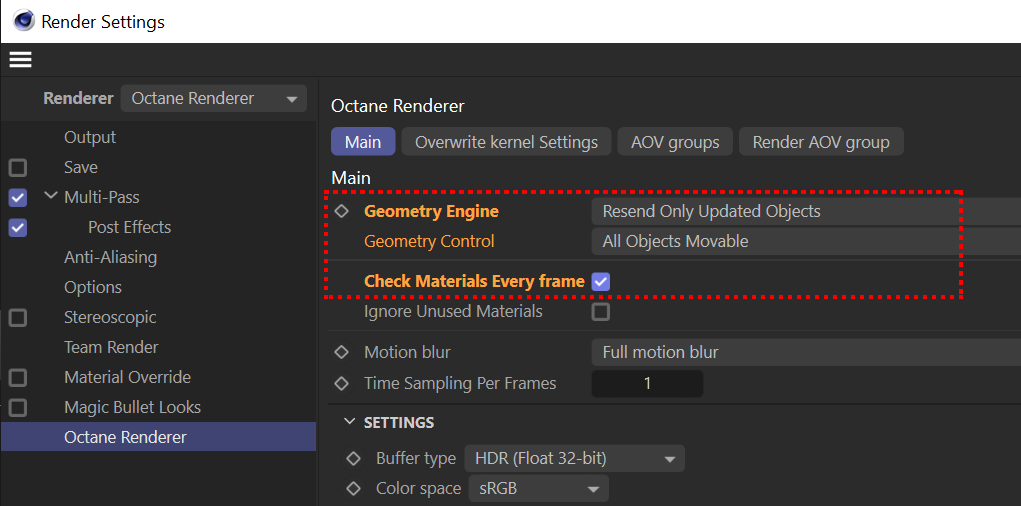The image size is (1021, 506).
Task: Select Stereoscopic in the settings list
Action: click(110, 317)
